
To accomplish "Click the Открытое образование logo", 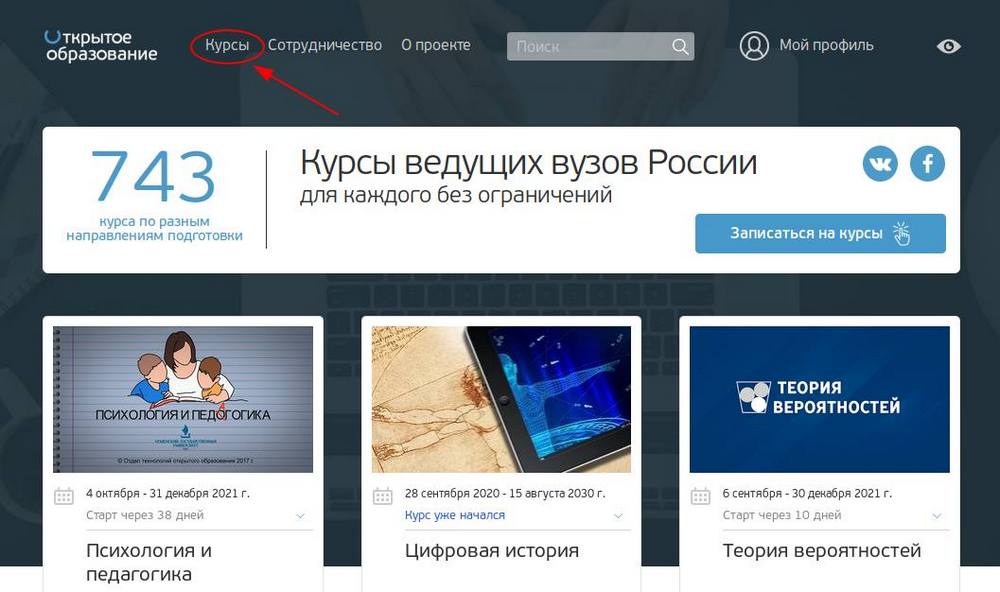I will pos(101,46).
